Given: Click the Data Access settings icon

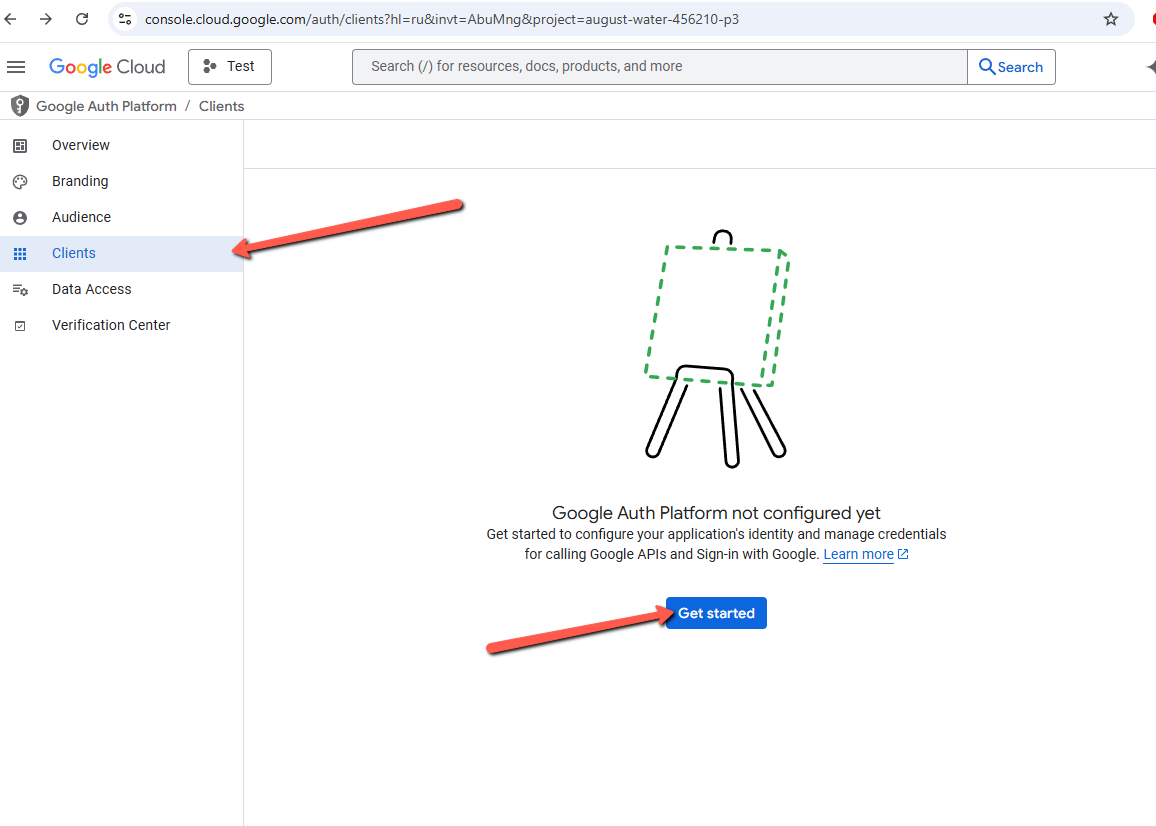Looking at the screenshot, I should click(x=20, y=291).
